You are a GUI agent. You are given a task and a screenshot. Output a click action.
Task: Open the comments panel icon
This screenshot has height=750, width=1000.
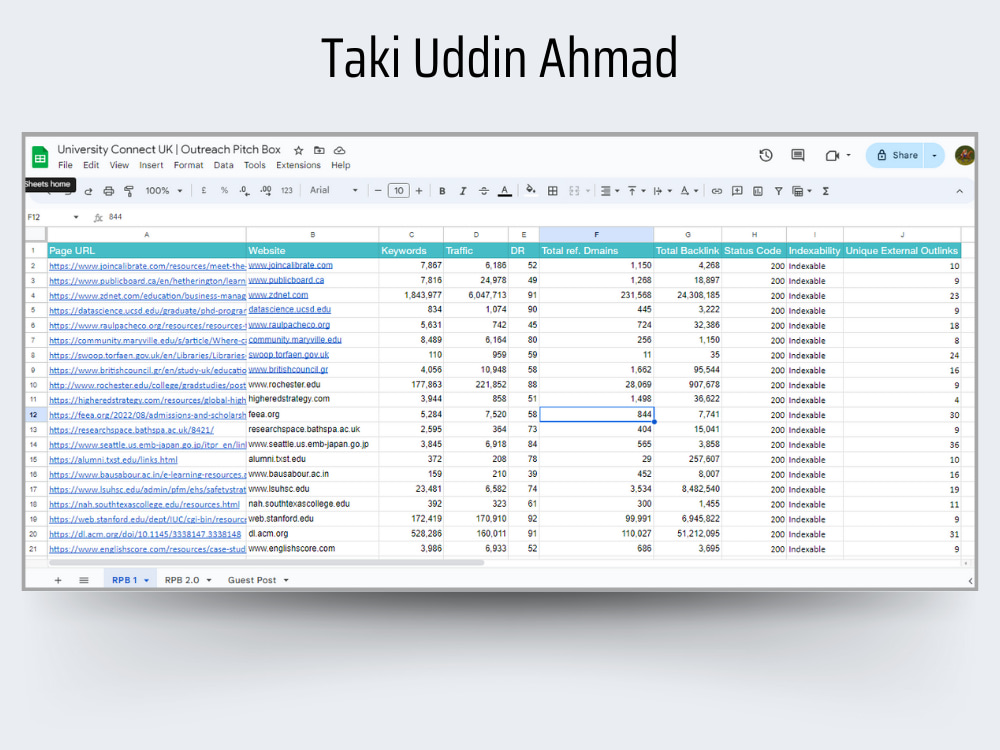[798, 155]
